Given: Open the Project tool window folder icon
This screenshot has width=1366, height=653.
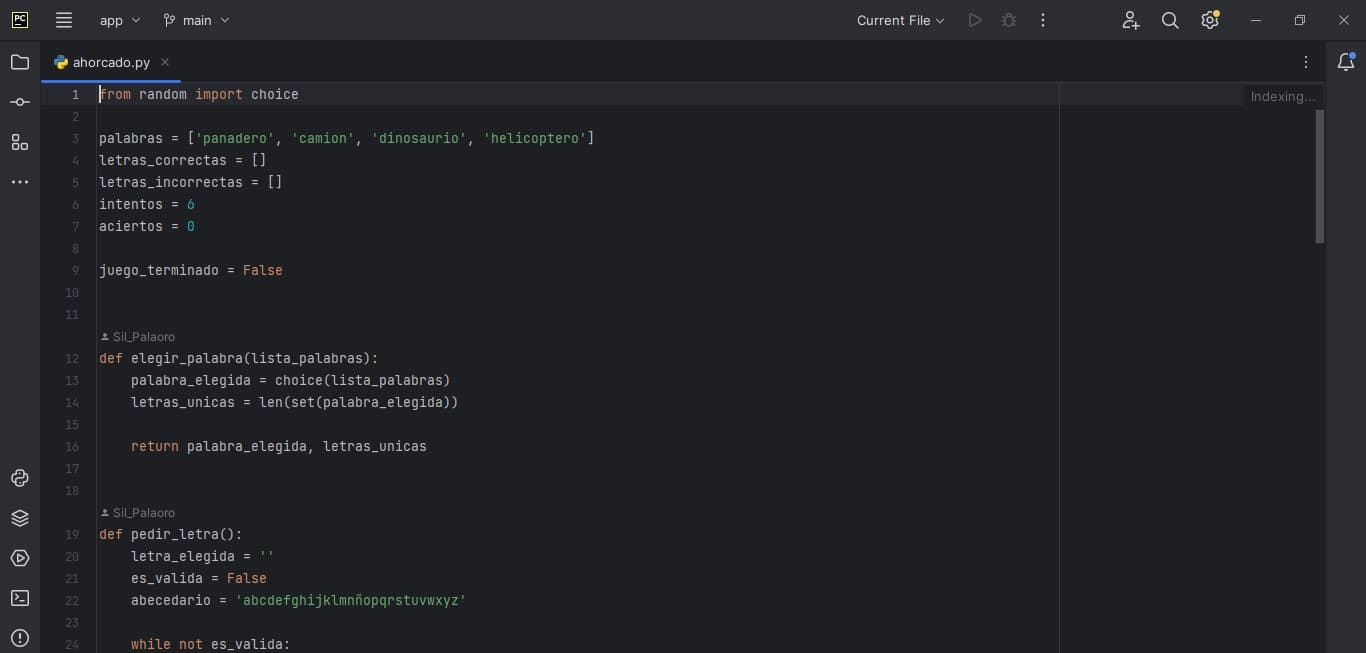Looking at the screenshot, I should [20, 62].
